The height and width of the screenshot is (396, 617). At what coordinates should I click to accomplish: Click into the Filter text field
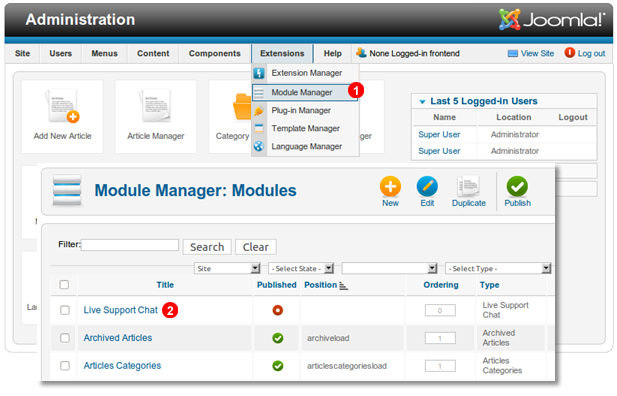point(130,245)
